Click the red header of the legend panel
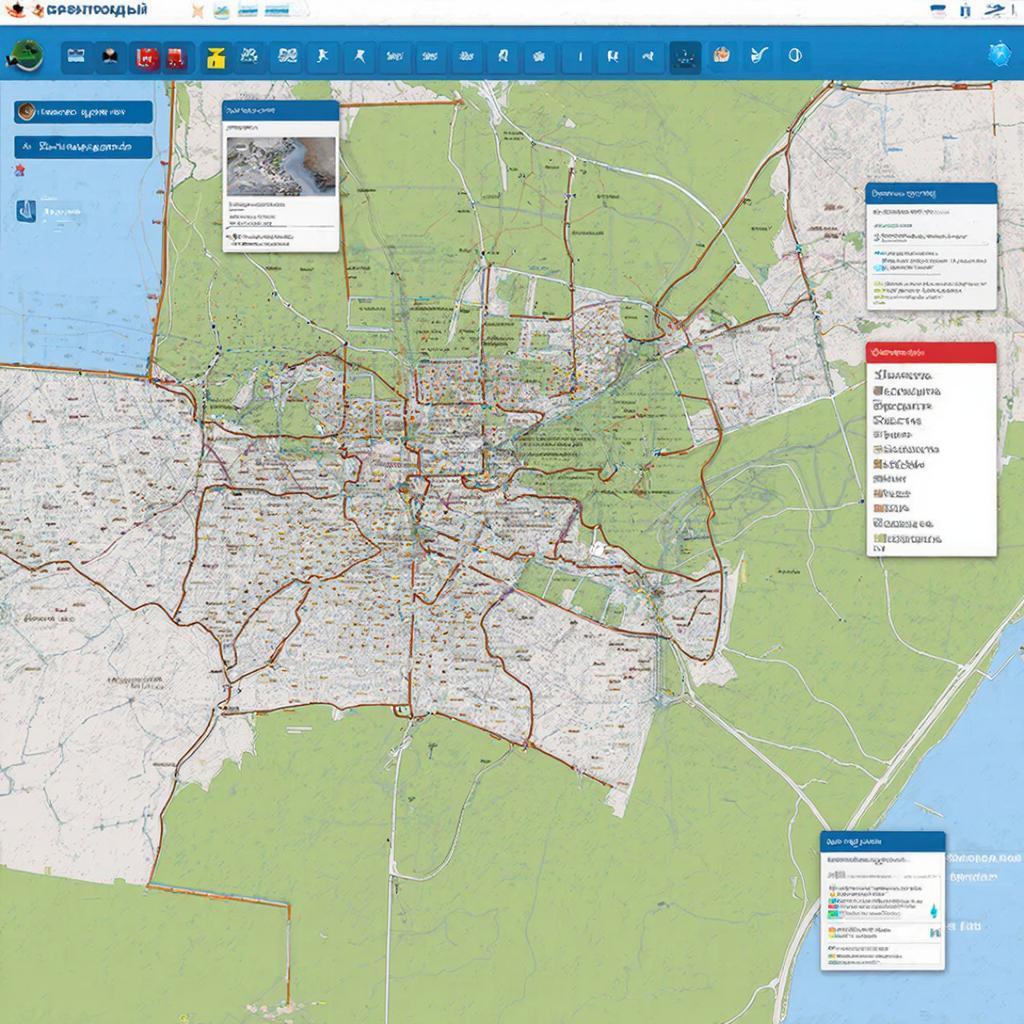The height and width of the screenshot is (1024, 1024). (931, 352)
